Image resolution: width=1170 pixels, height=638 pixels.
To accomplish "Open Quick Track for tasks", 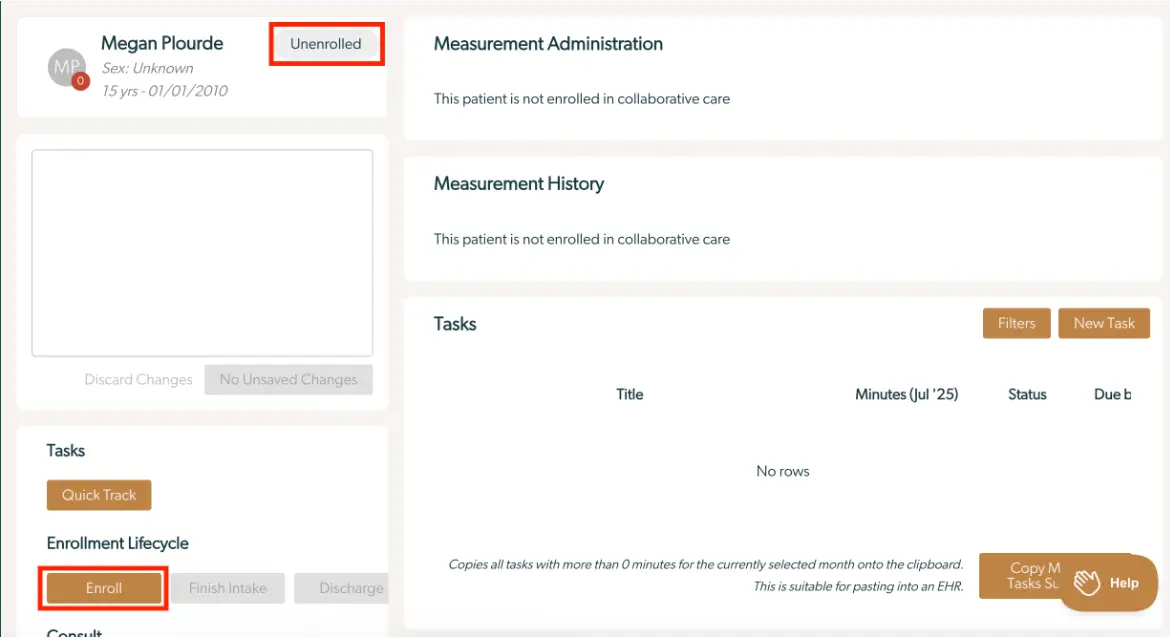I will point(98,494).
